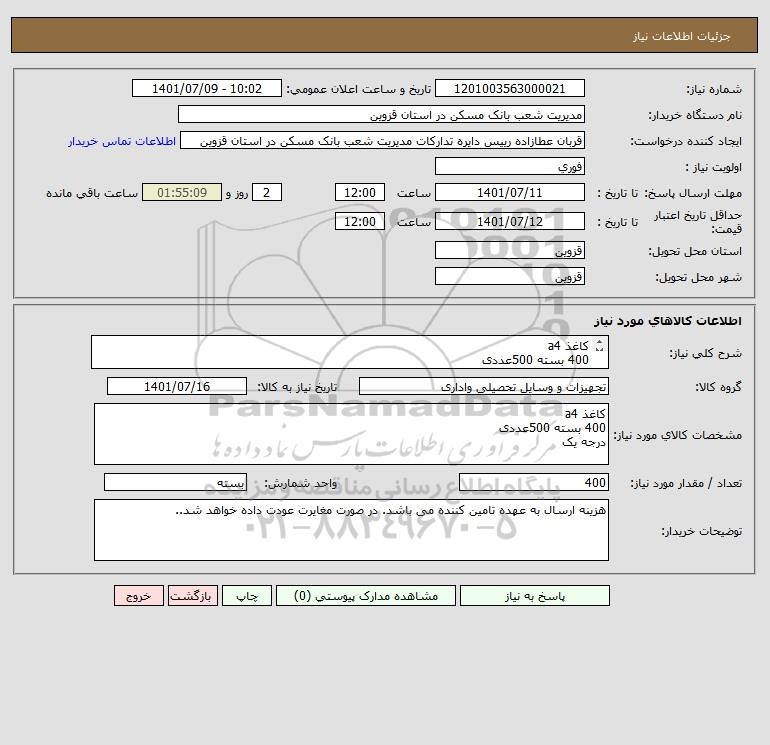Click the unit field 'بسته'

click(x=175, y=482)
